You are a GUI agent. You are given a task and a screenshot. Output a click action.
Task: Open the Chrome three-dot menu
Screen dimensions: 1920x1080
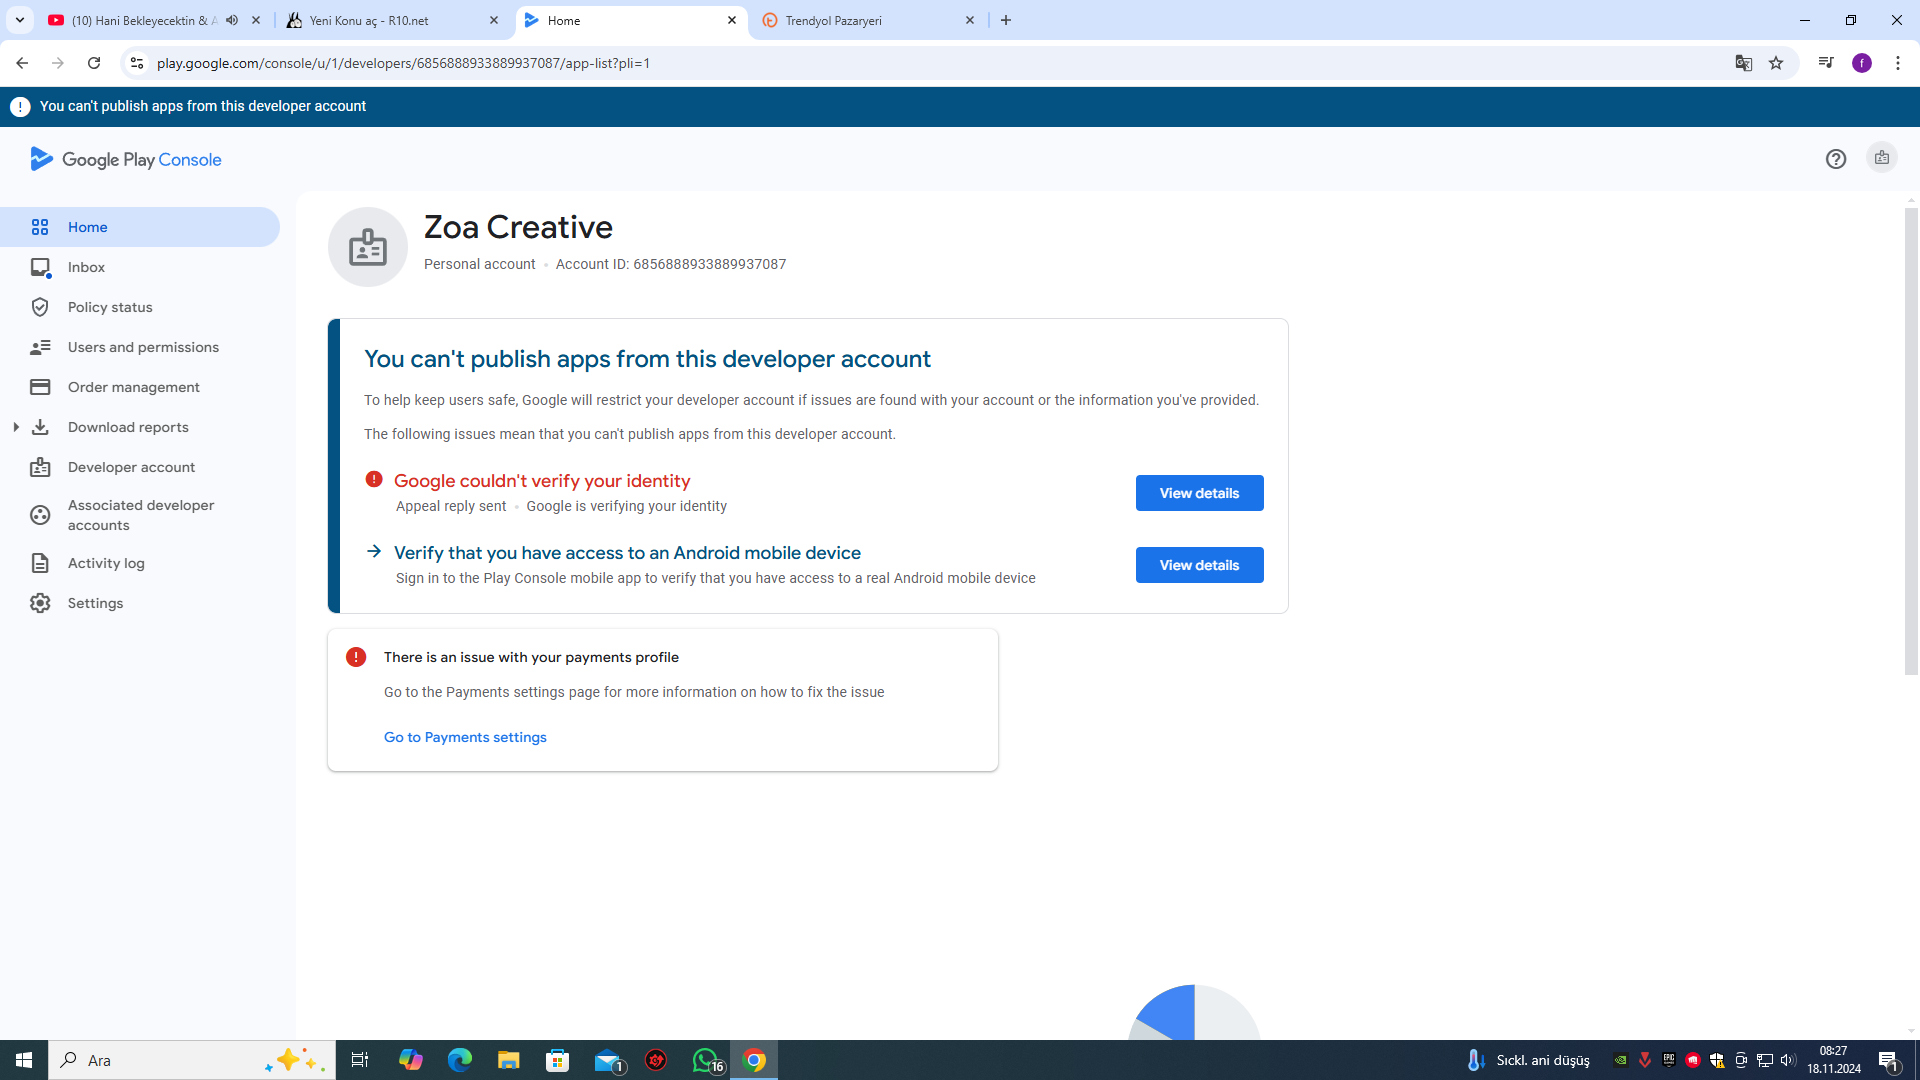click(1898, 63)
